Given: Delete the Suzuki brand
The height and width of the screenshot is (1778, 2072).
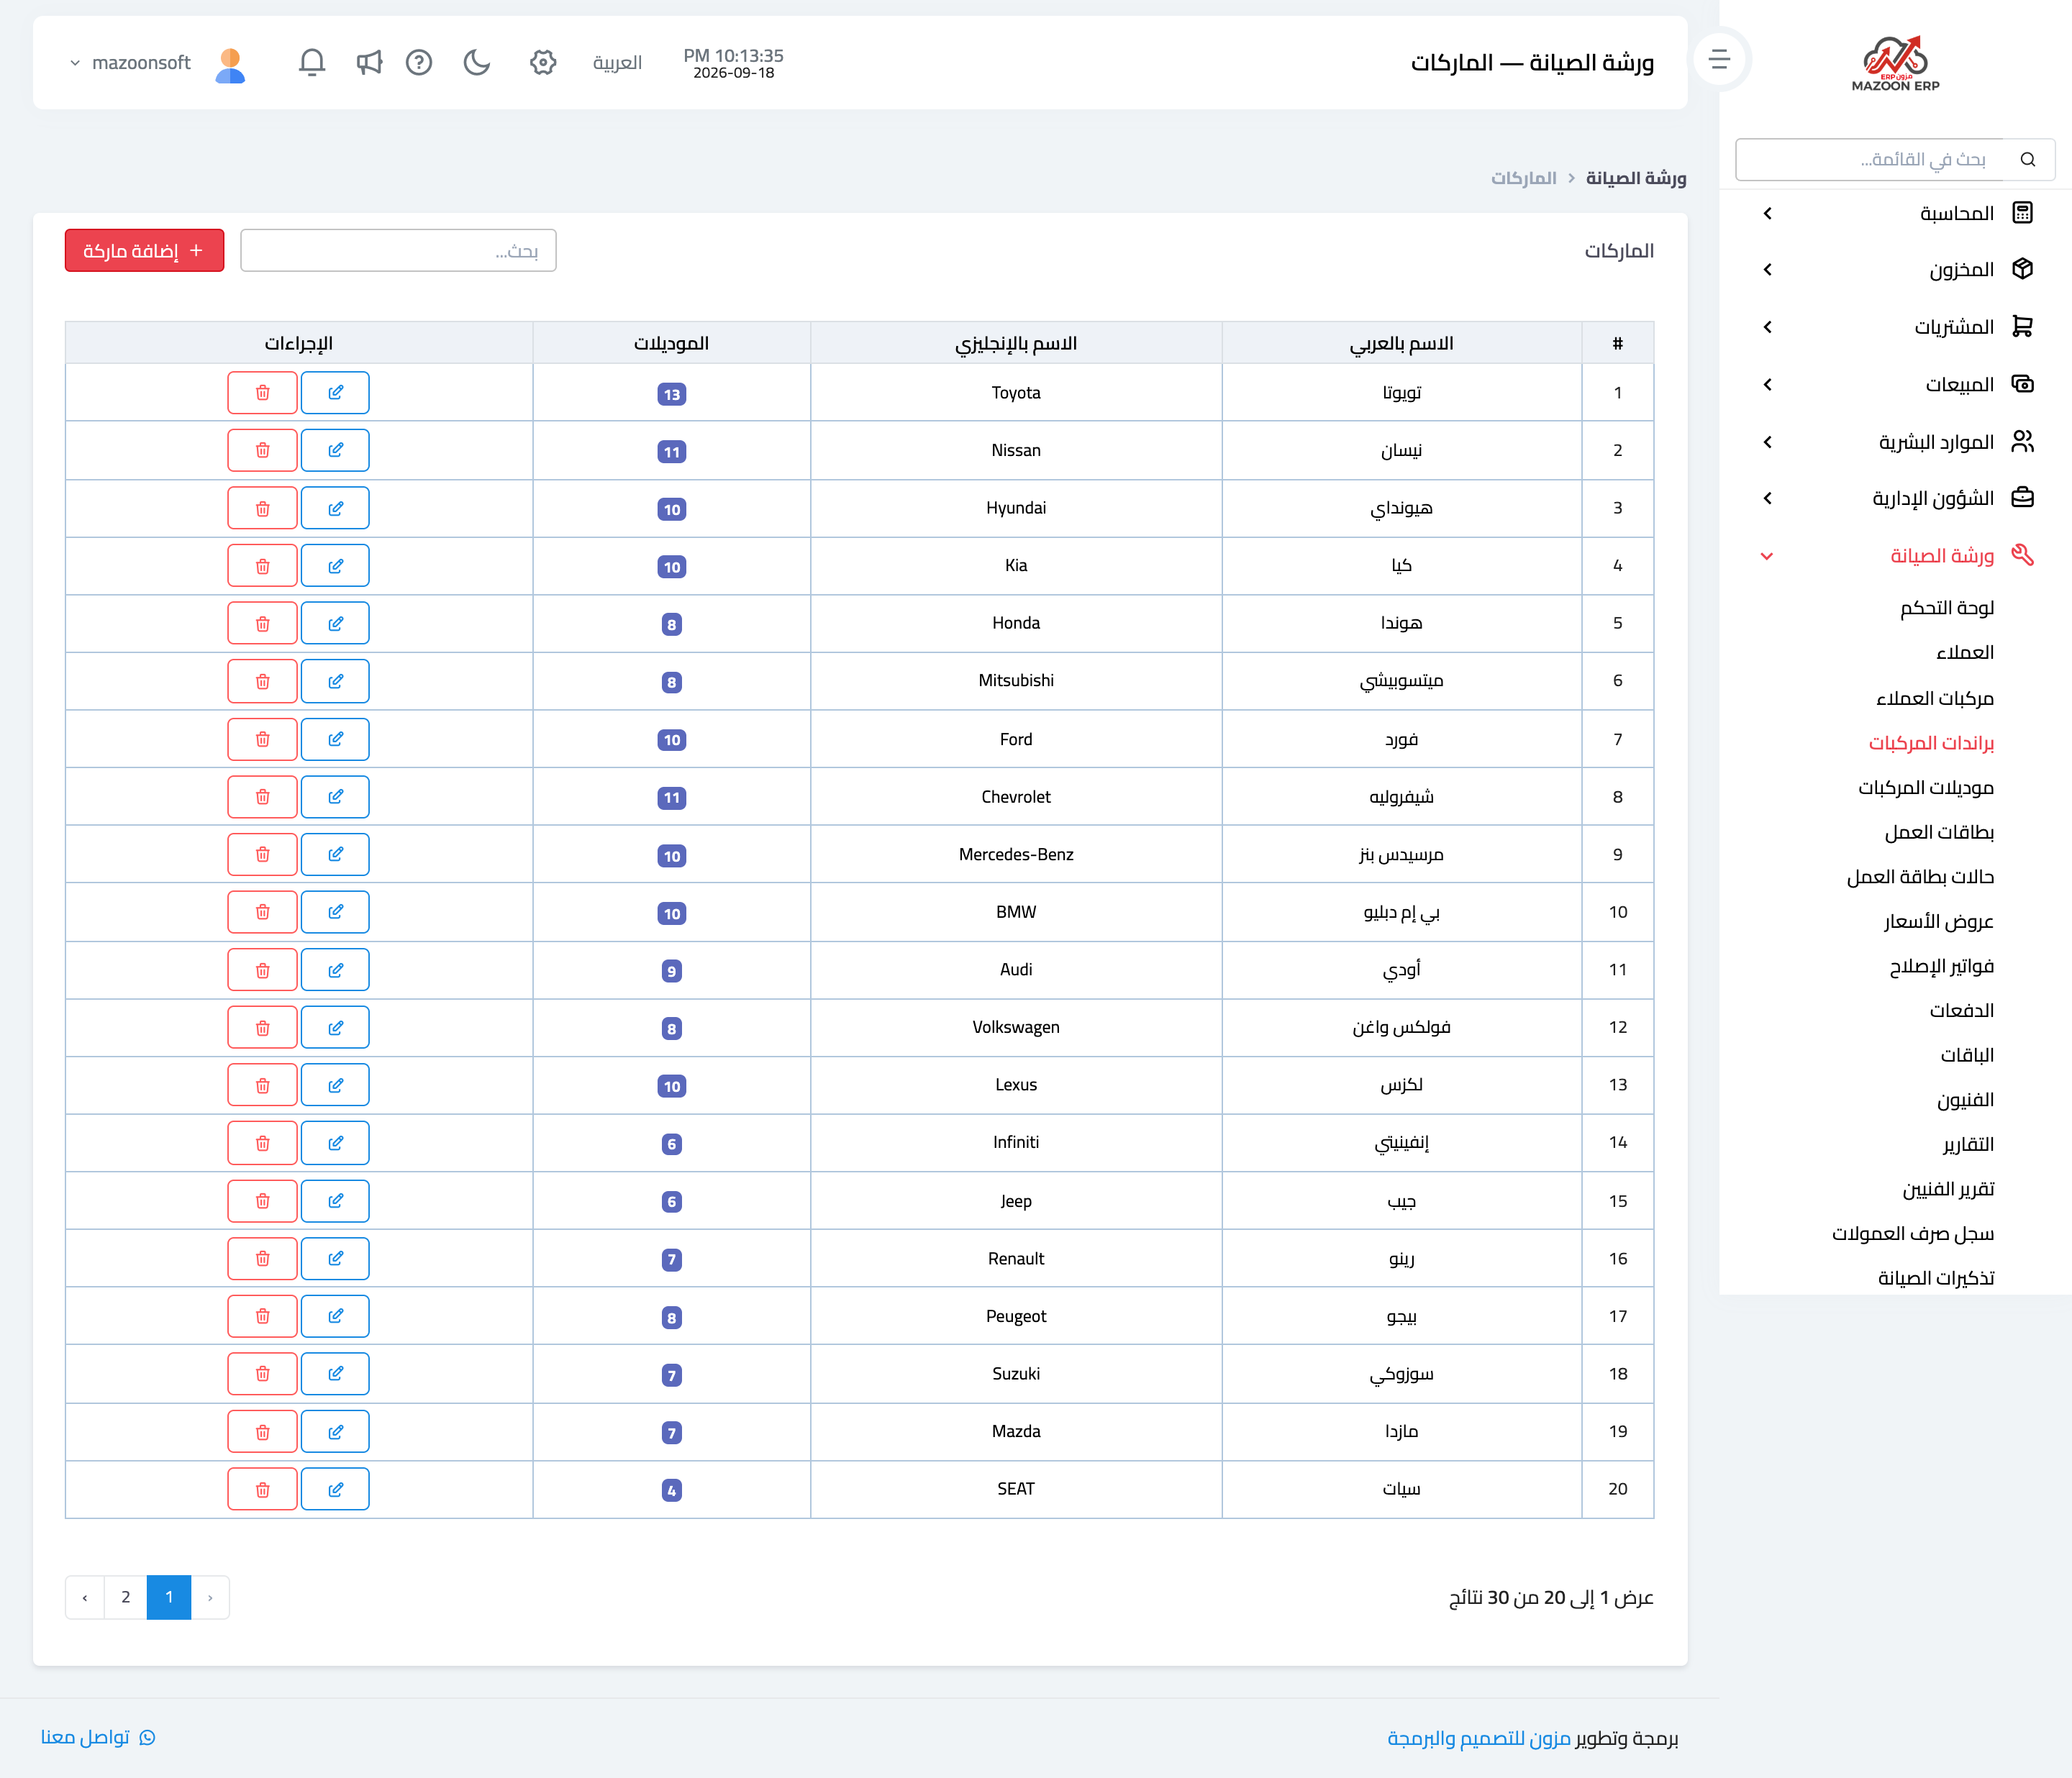Looking at the screenshot, I should point(262,1374).
